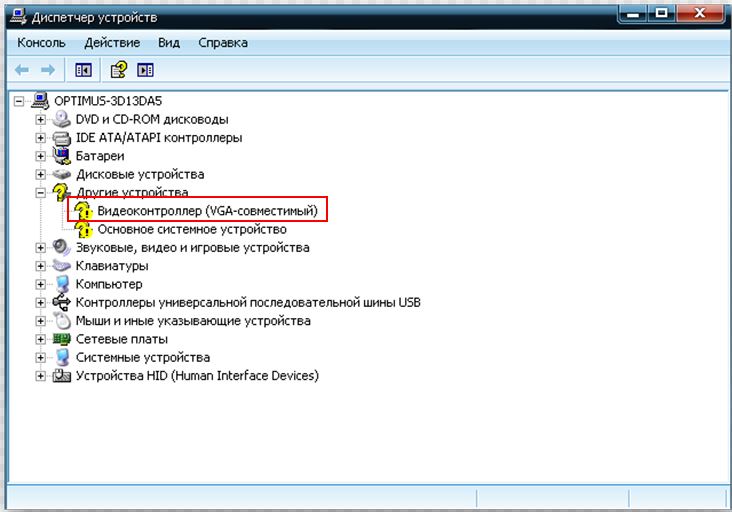Click the Клавиатуры keyboard icon
Viewport: 732px width, 512px height.
[62, 266]
